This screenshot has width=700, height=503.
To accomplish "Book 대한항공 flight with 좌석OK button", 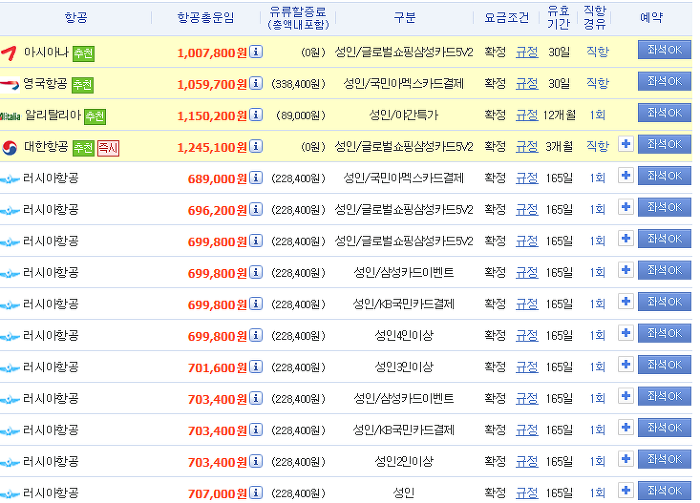I will [x=664, y=144].
